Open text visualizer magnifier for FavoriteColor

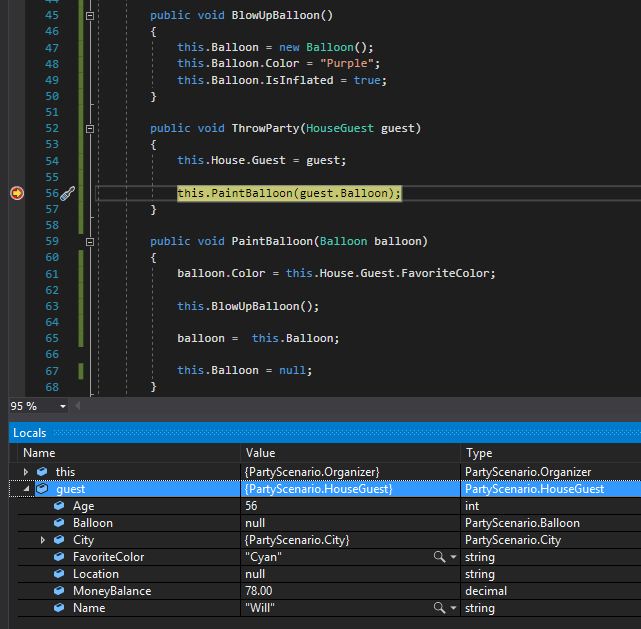pyautogui.click(x=439, y=557)
